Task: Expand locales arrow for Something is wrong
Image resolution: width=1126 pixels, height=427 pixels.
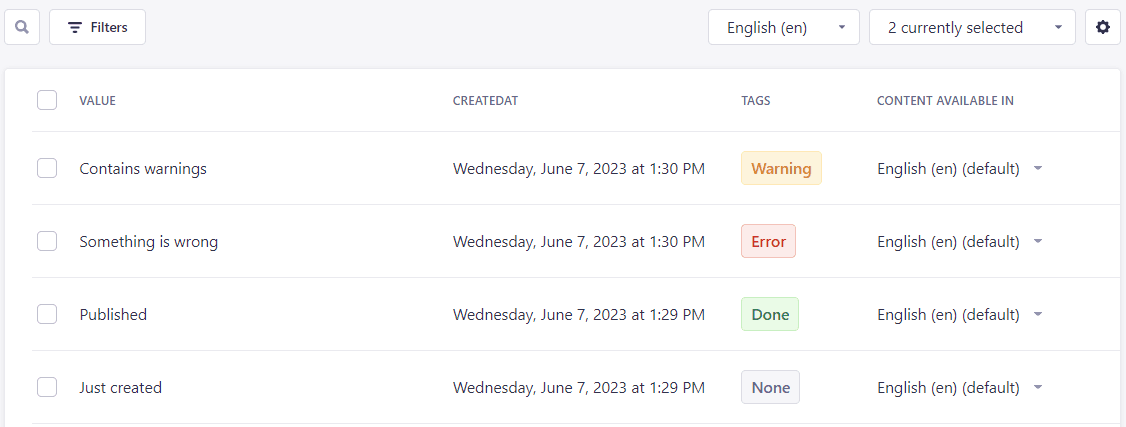Action: pyautogui.click(x=1038, y=241)
